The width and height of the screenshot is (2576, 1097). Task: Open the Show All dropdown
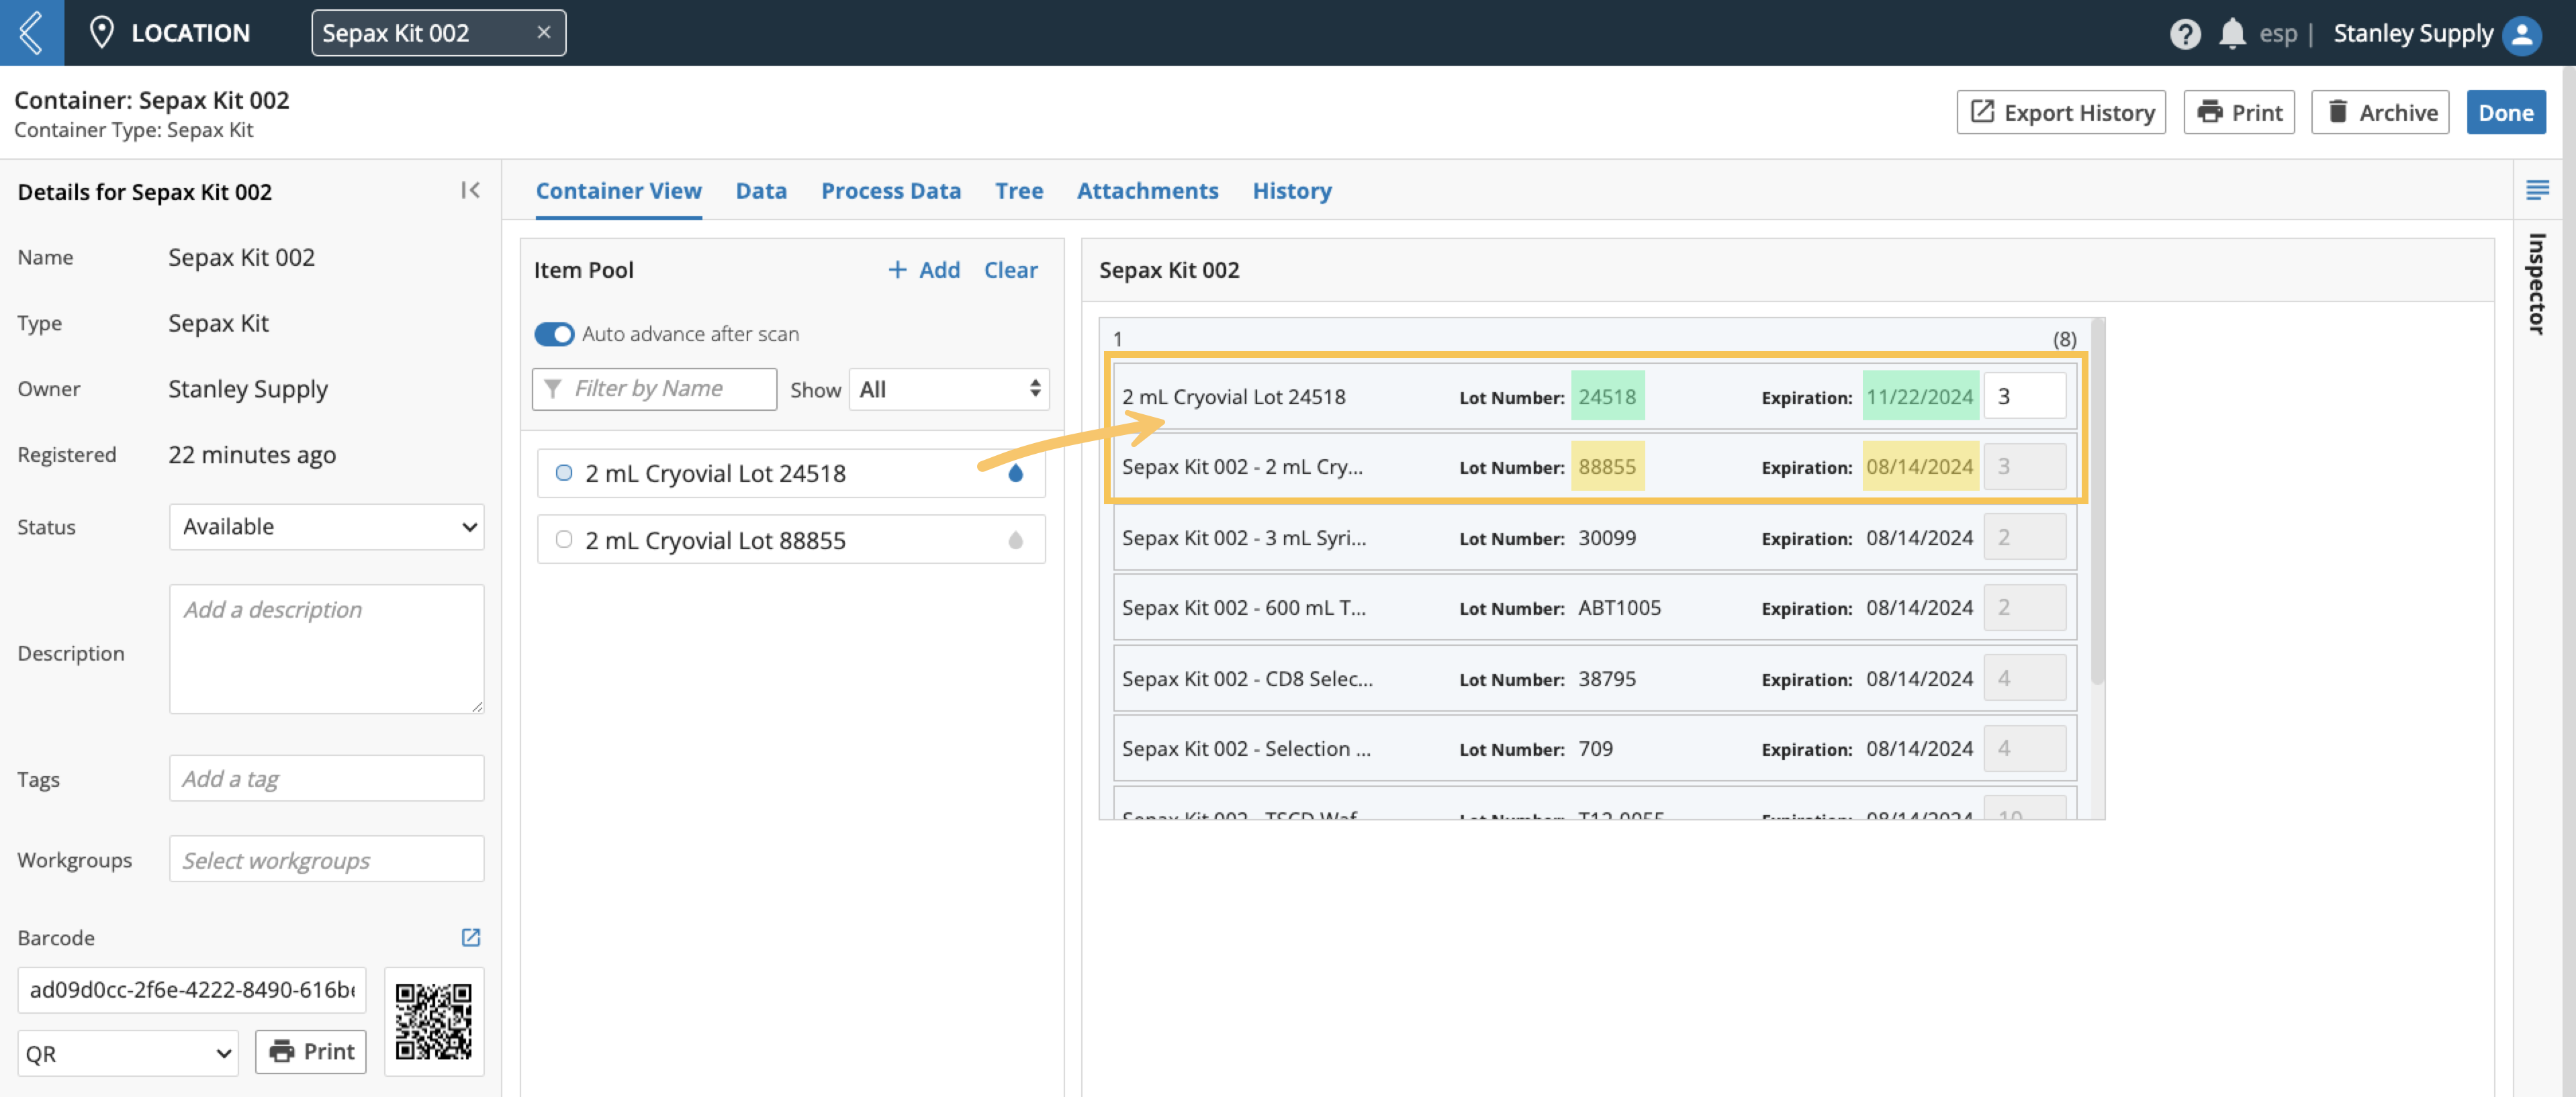coord(949,388)
